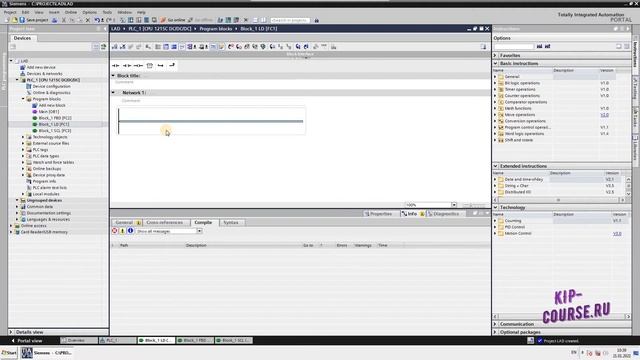
Task: Expand Timer operations folder
Action: coord(496,89)
